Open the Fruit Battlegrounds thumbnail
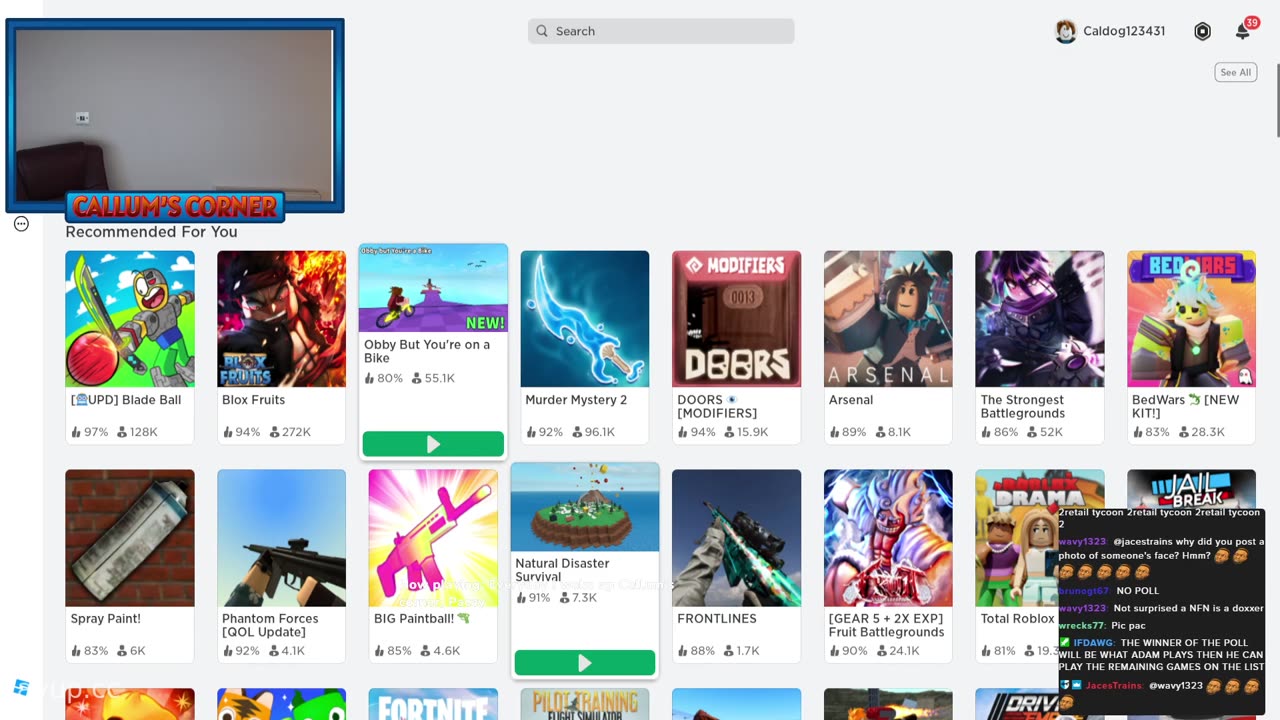The image size is (1280, 720). click(x=888, y=537)
